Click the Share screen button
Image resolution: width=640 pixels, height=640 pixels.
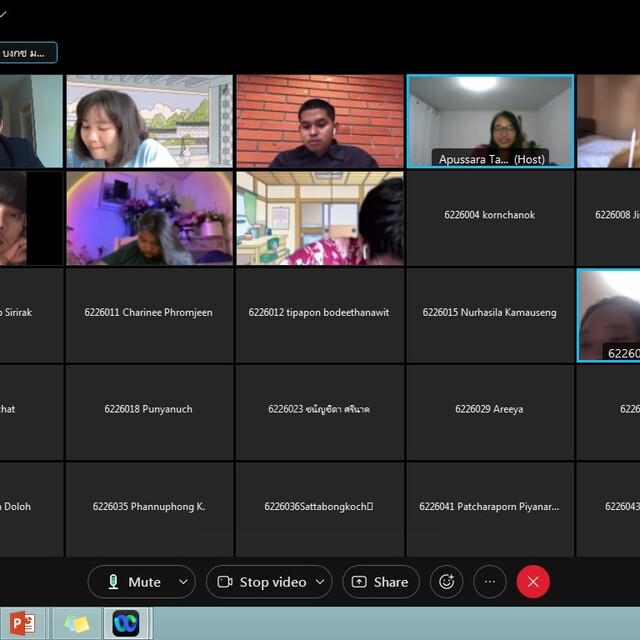point(380,582)
